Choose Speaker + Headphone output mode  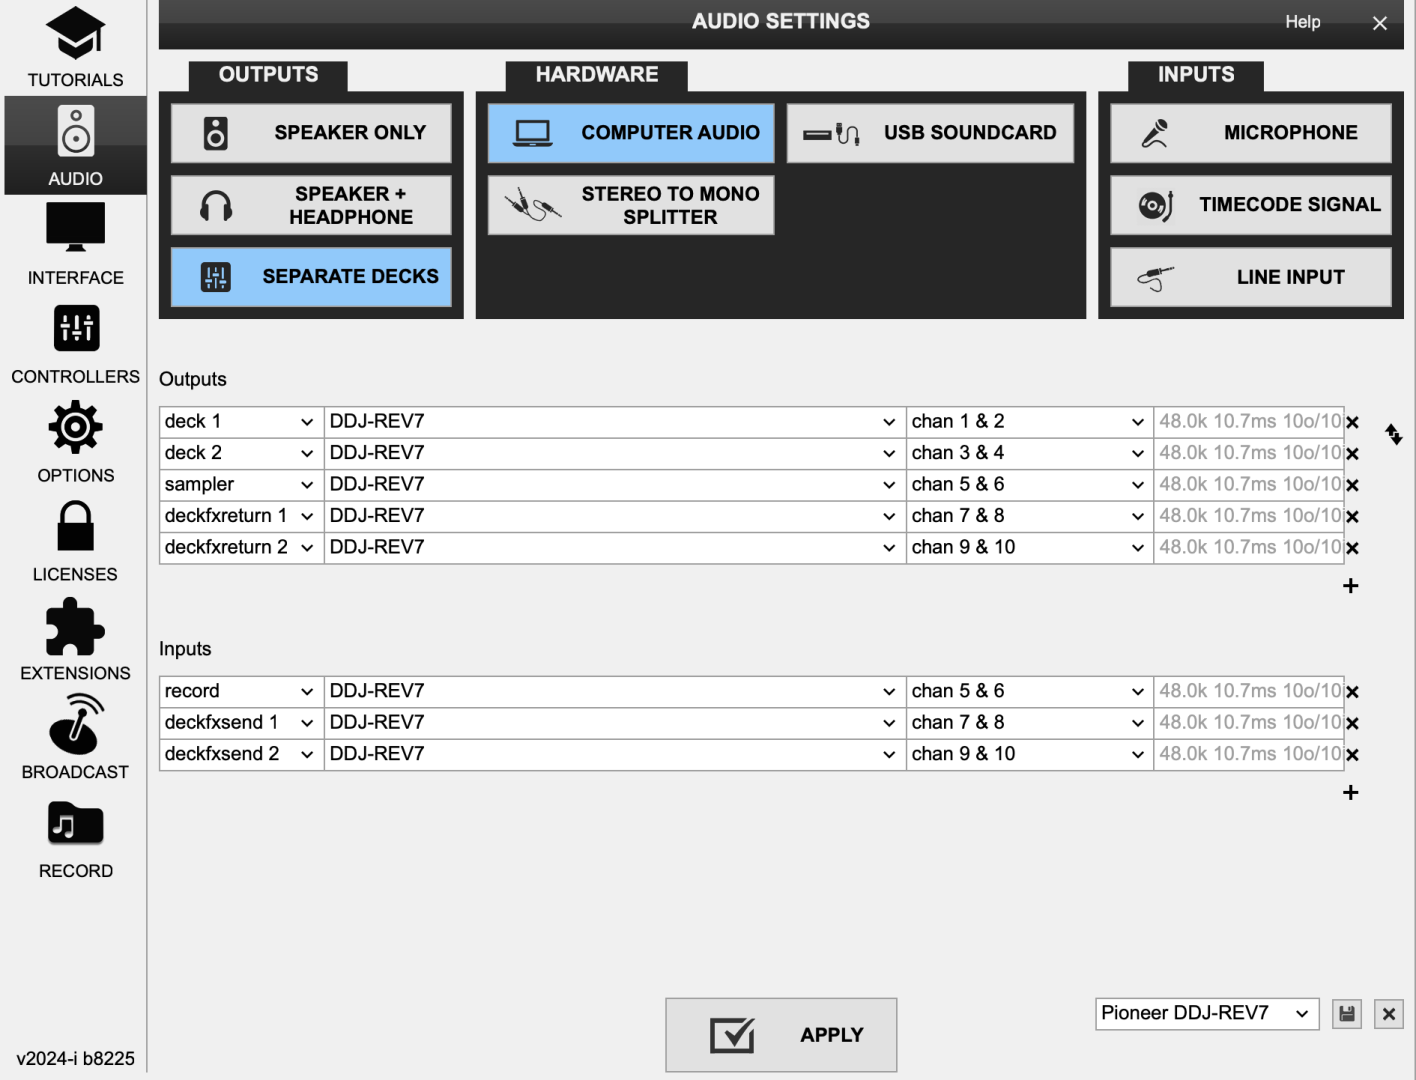(311, 205)
